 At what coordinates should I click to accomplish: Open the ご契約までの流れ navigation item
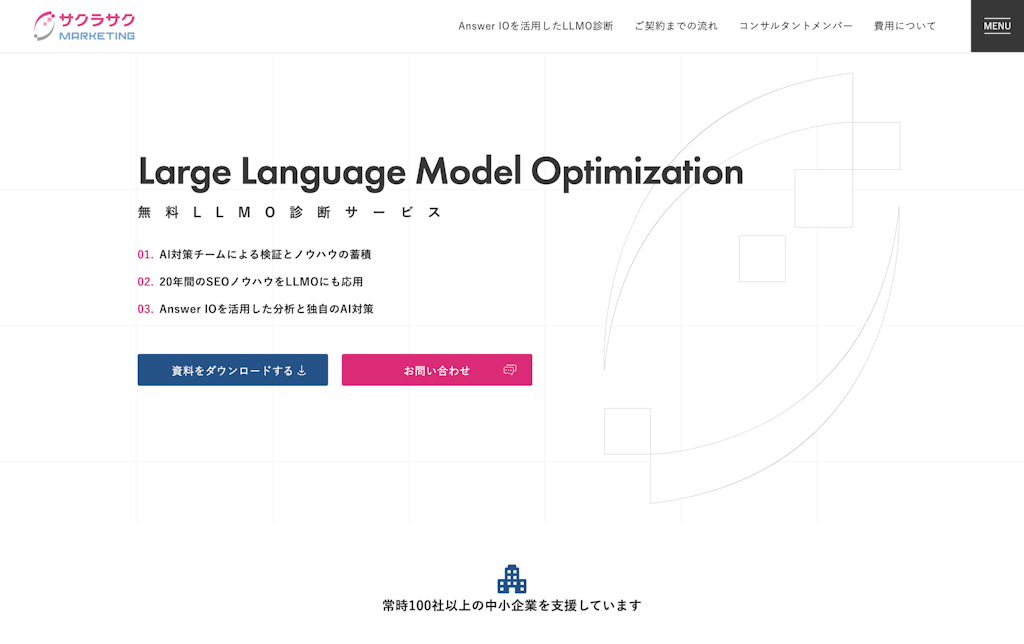pos(675,26)
